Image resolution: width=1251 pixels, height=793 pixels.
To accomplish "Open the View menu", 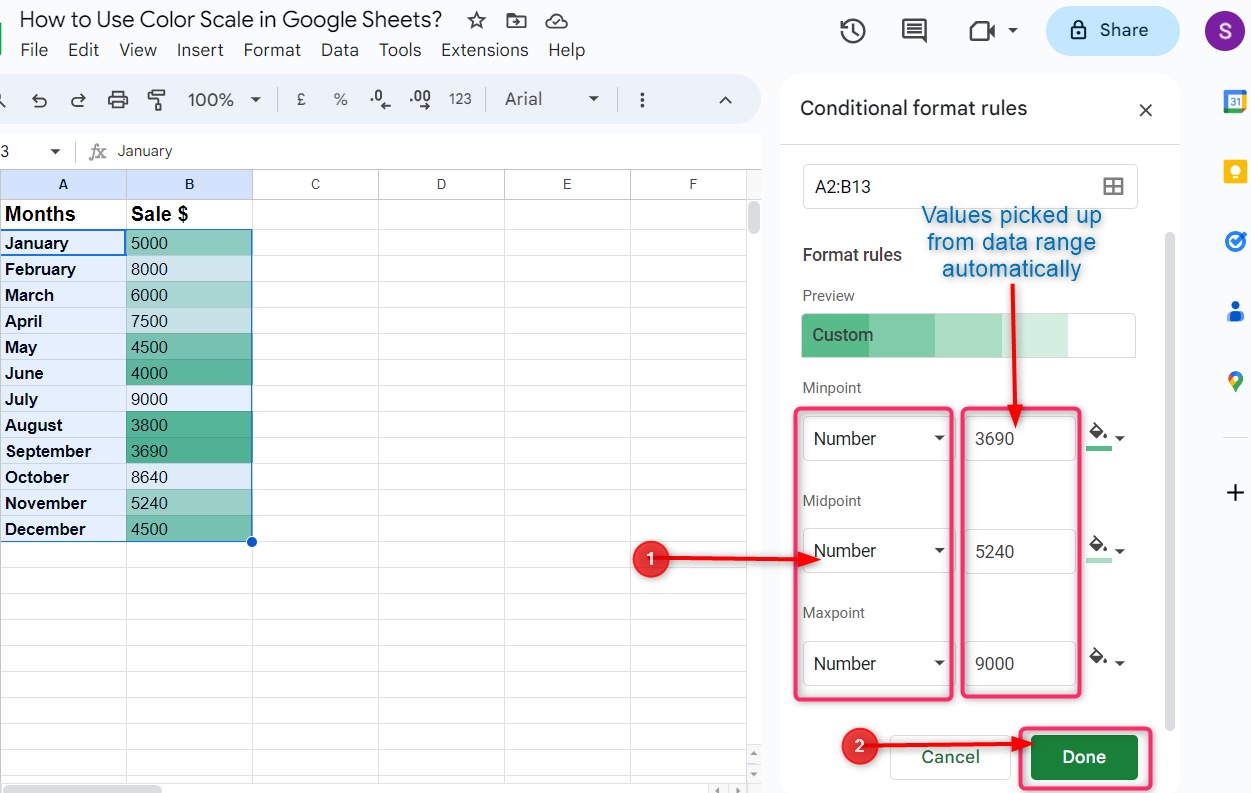I will pos(138,50).
